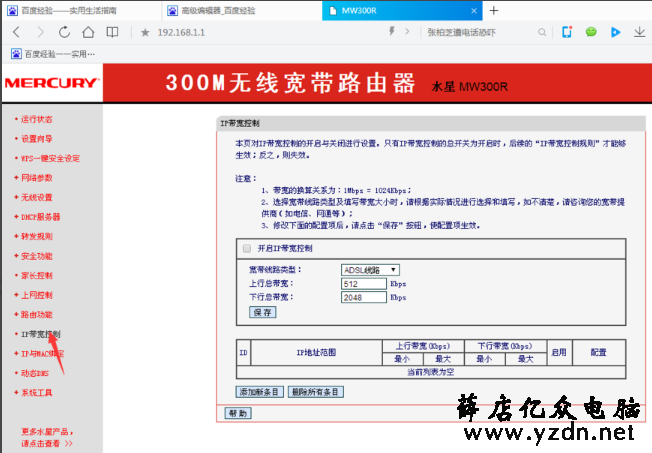Select IP带宽控制 in the sidebar
This screenshot has width=652, height=453.
pyautogui.click(x=40, y=334)
